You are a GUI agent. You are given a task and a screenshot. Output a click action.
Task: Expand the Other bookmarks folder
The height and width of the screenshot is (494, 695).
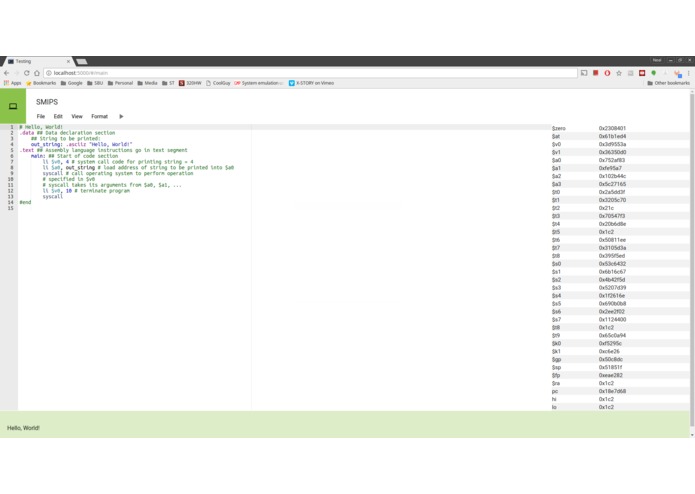[x=668, y=83]
